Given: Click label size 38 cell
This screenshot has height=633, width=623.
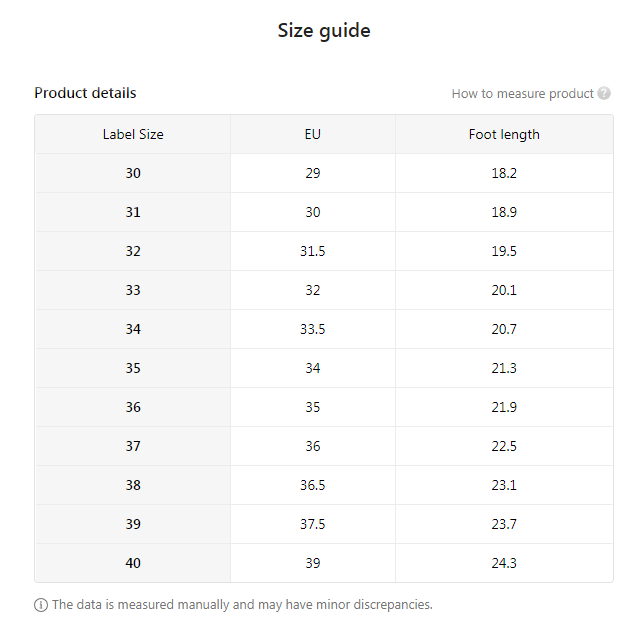Looking at the screenshot, I should click(133, 485).
